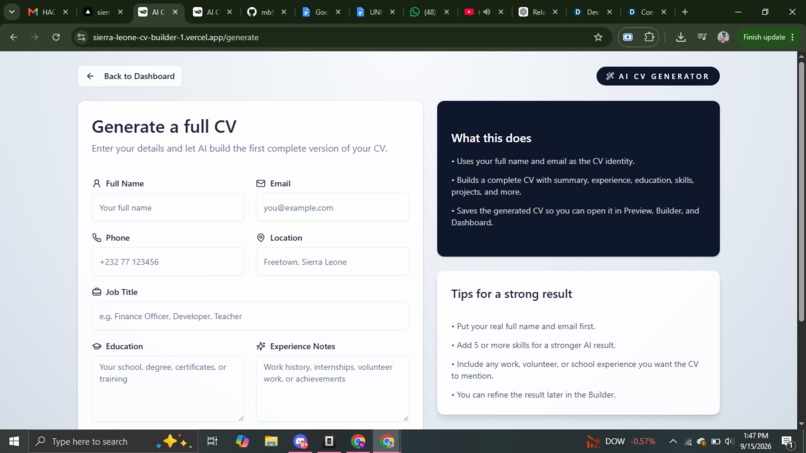
Task: Click the sparkle icon beside Experience Notes
Action: [261, 346]
